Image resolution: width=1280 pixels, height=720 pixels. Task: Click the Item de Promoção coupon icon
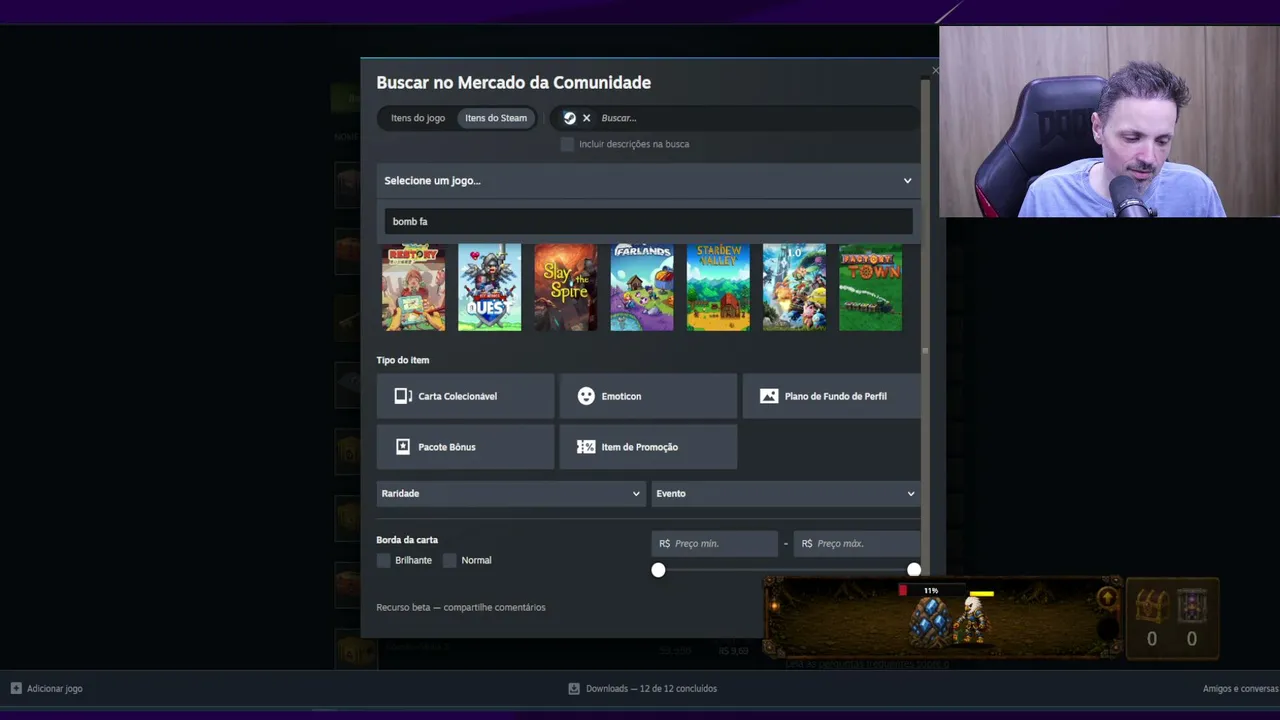(x=586, y=447)
